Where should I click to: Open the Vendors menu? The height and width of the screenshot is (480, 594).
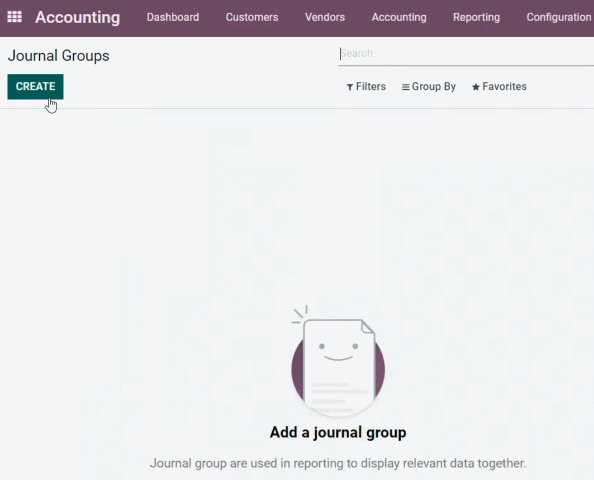click(x=325, y=17)
